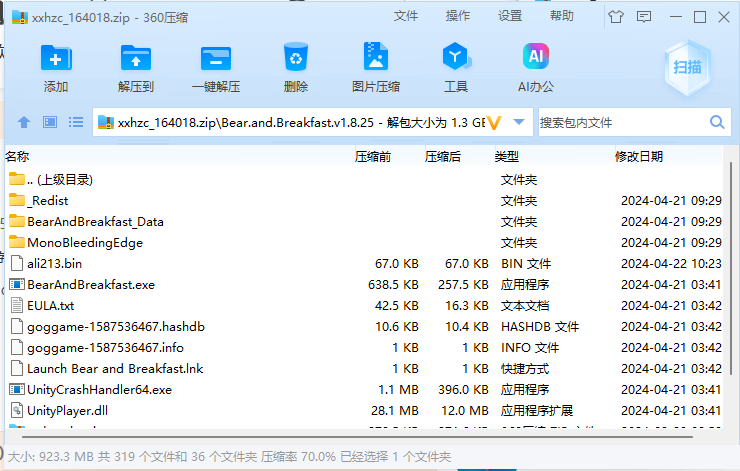Click the ali213.bin file icon
The image size is (740, 471).
pyautogui.click(x=17, y=263)
